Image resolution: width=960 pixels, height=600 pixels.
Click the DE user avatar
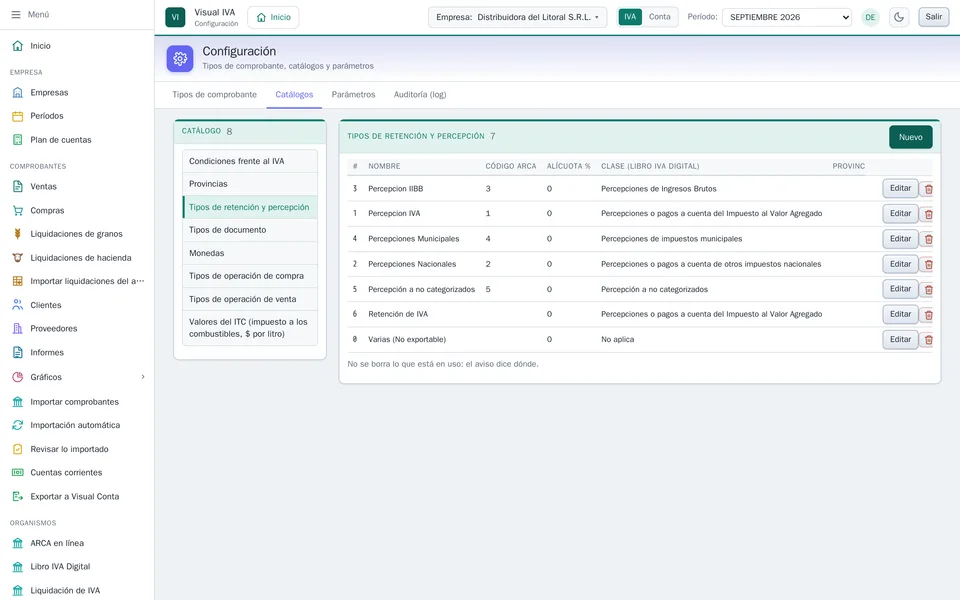pos(870,17)
